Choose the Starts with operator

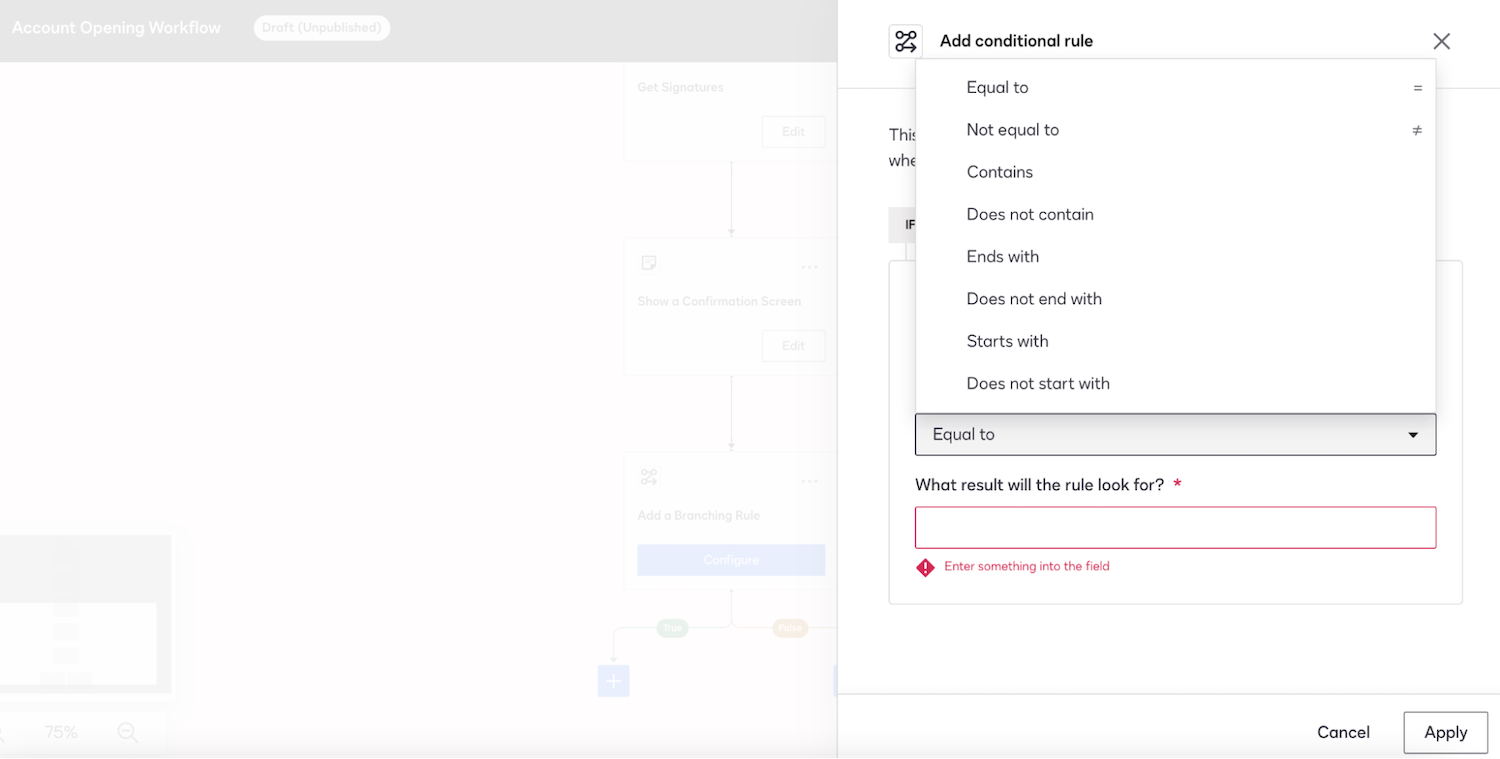coord(1007,341)
